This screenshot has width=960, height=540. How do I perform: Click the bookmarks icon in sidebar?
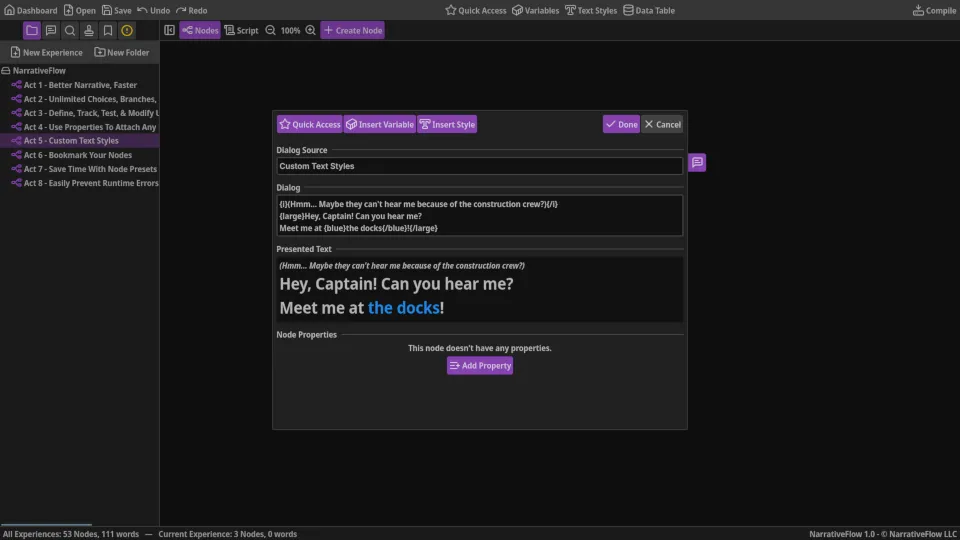(108, 31)
